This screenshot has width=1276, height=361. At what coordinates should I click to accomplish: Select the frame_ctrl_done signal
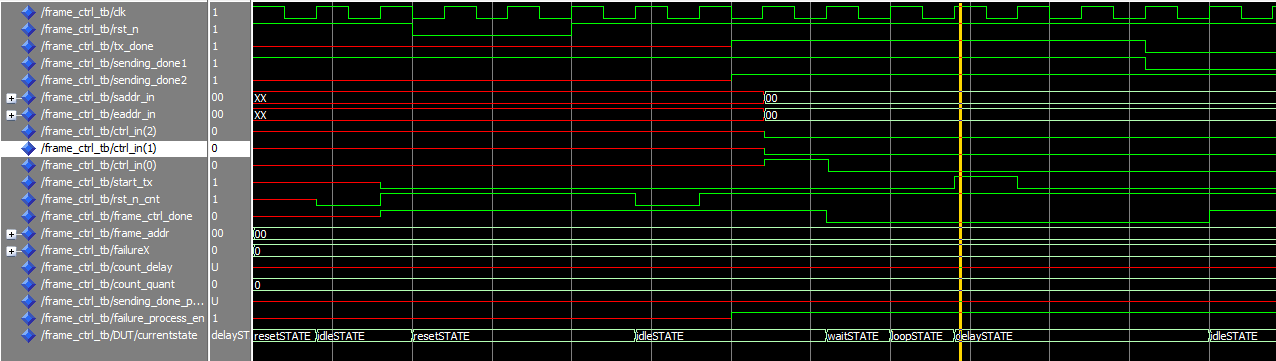tap(116, 216)
